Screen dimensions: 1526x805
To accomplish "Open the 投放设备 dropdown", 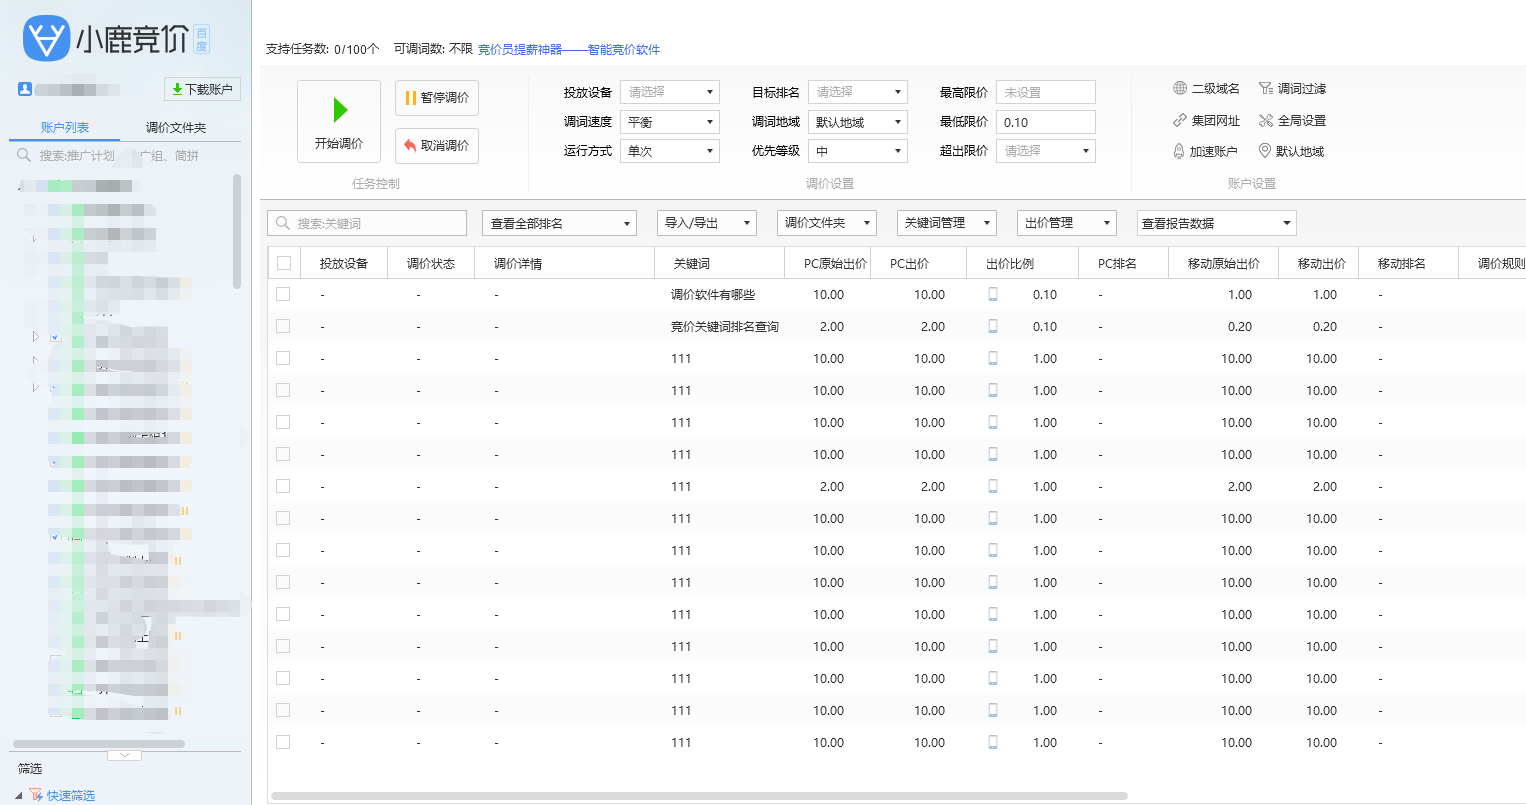I will [x=670, y=92].
